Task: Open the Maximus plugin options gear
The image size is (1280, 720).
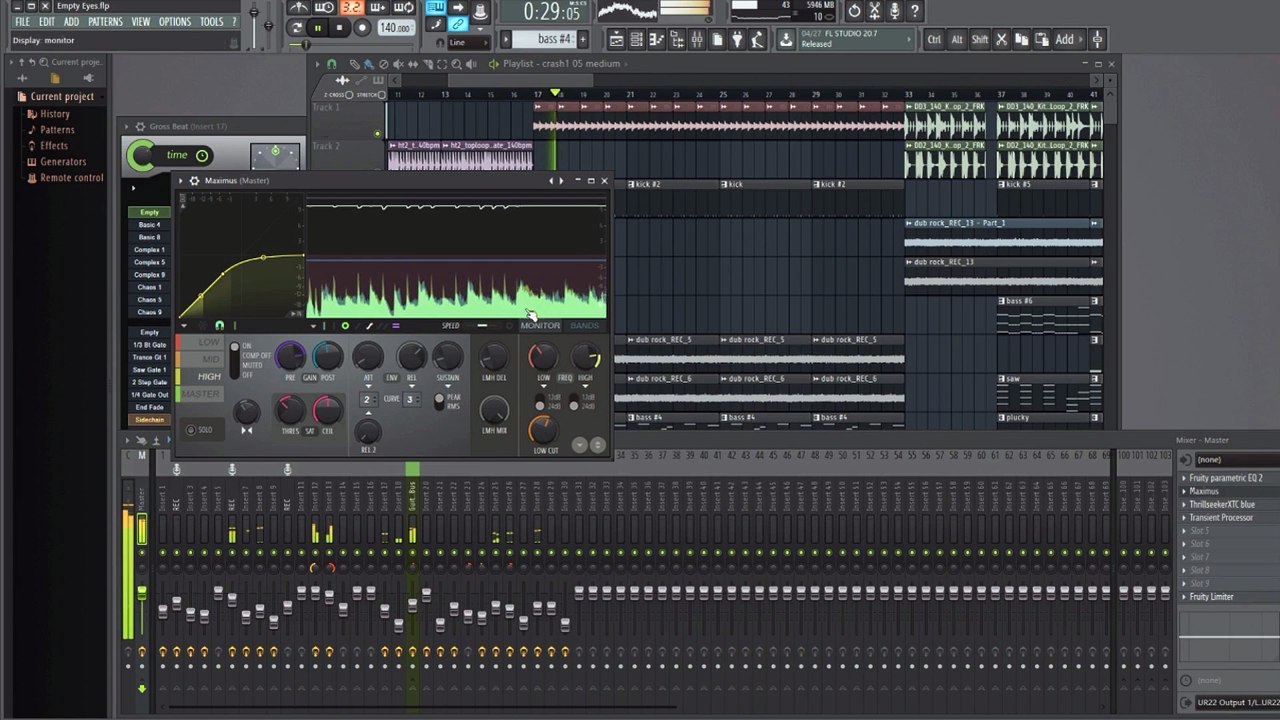Action: [x=194, y=181]
